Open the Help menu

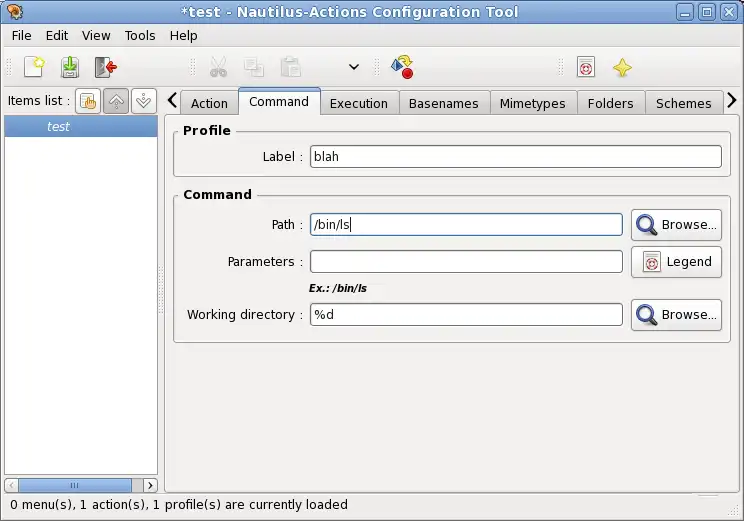(184, 36)
